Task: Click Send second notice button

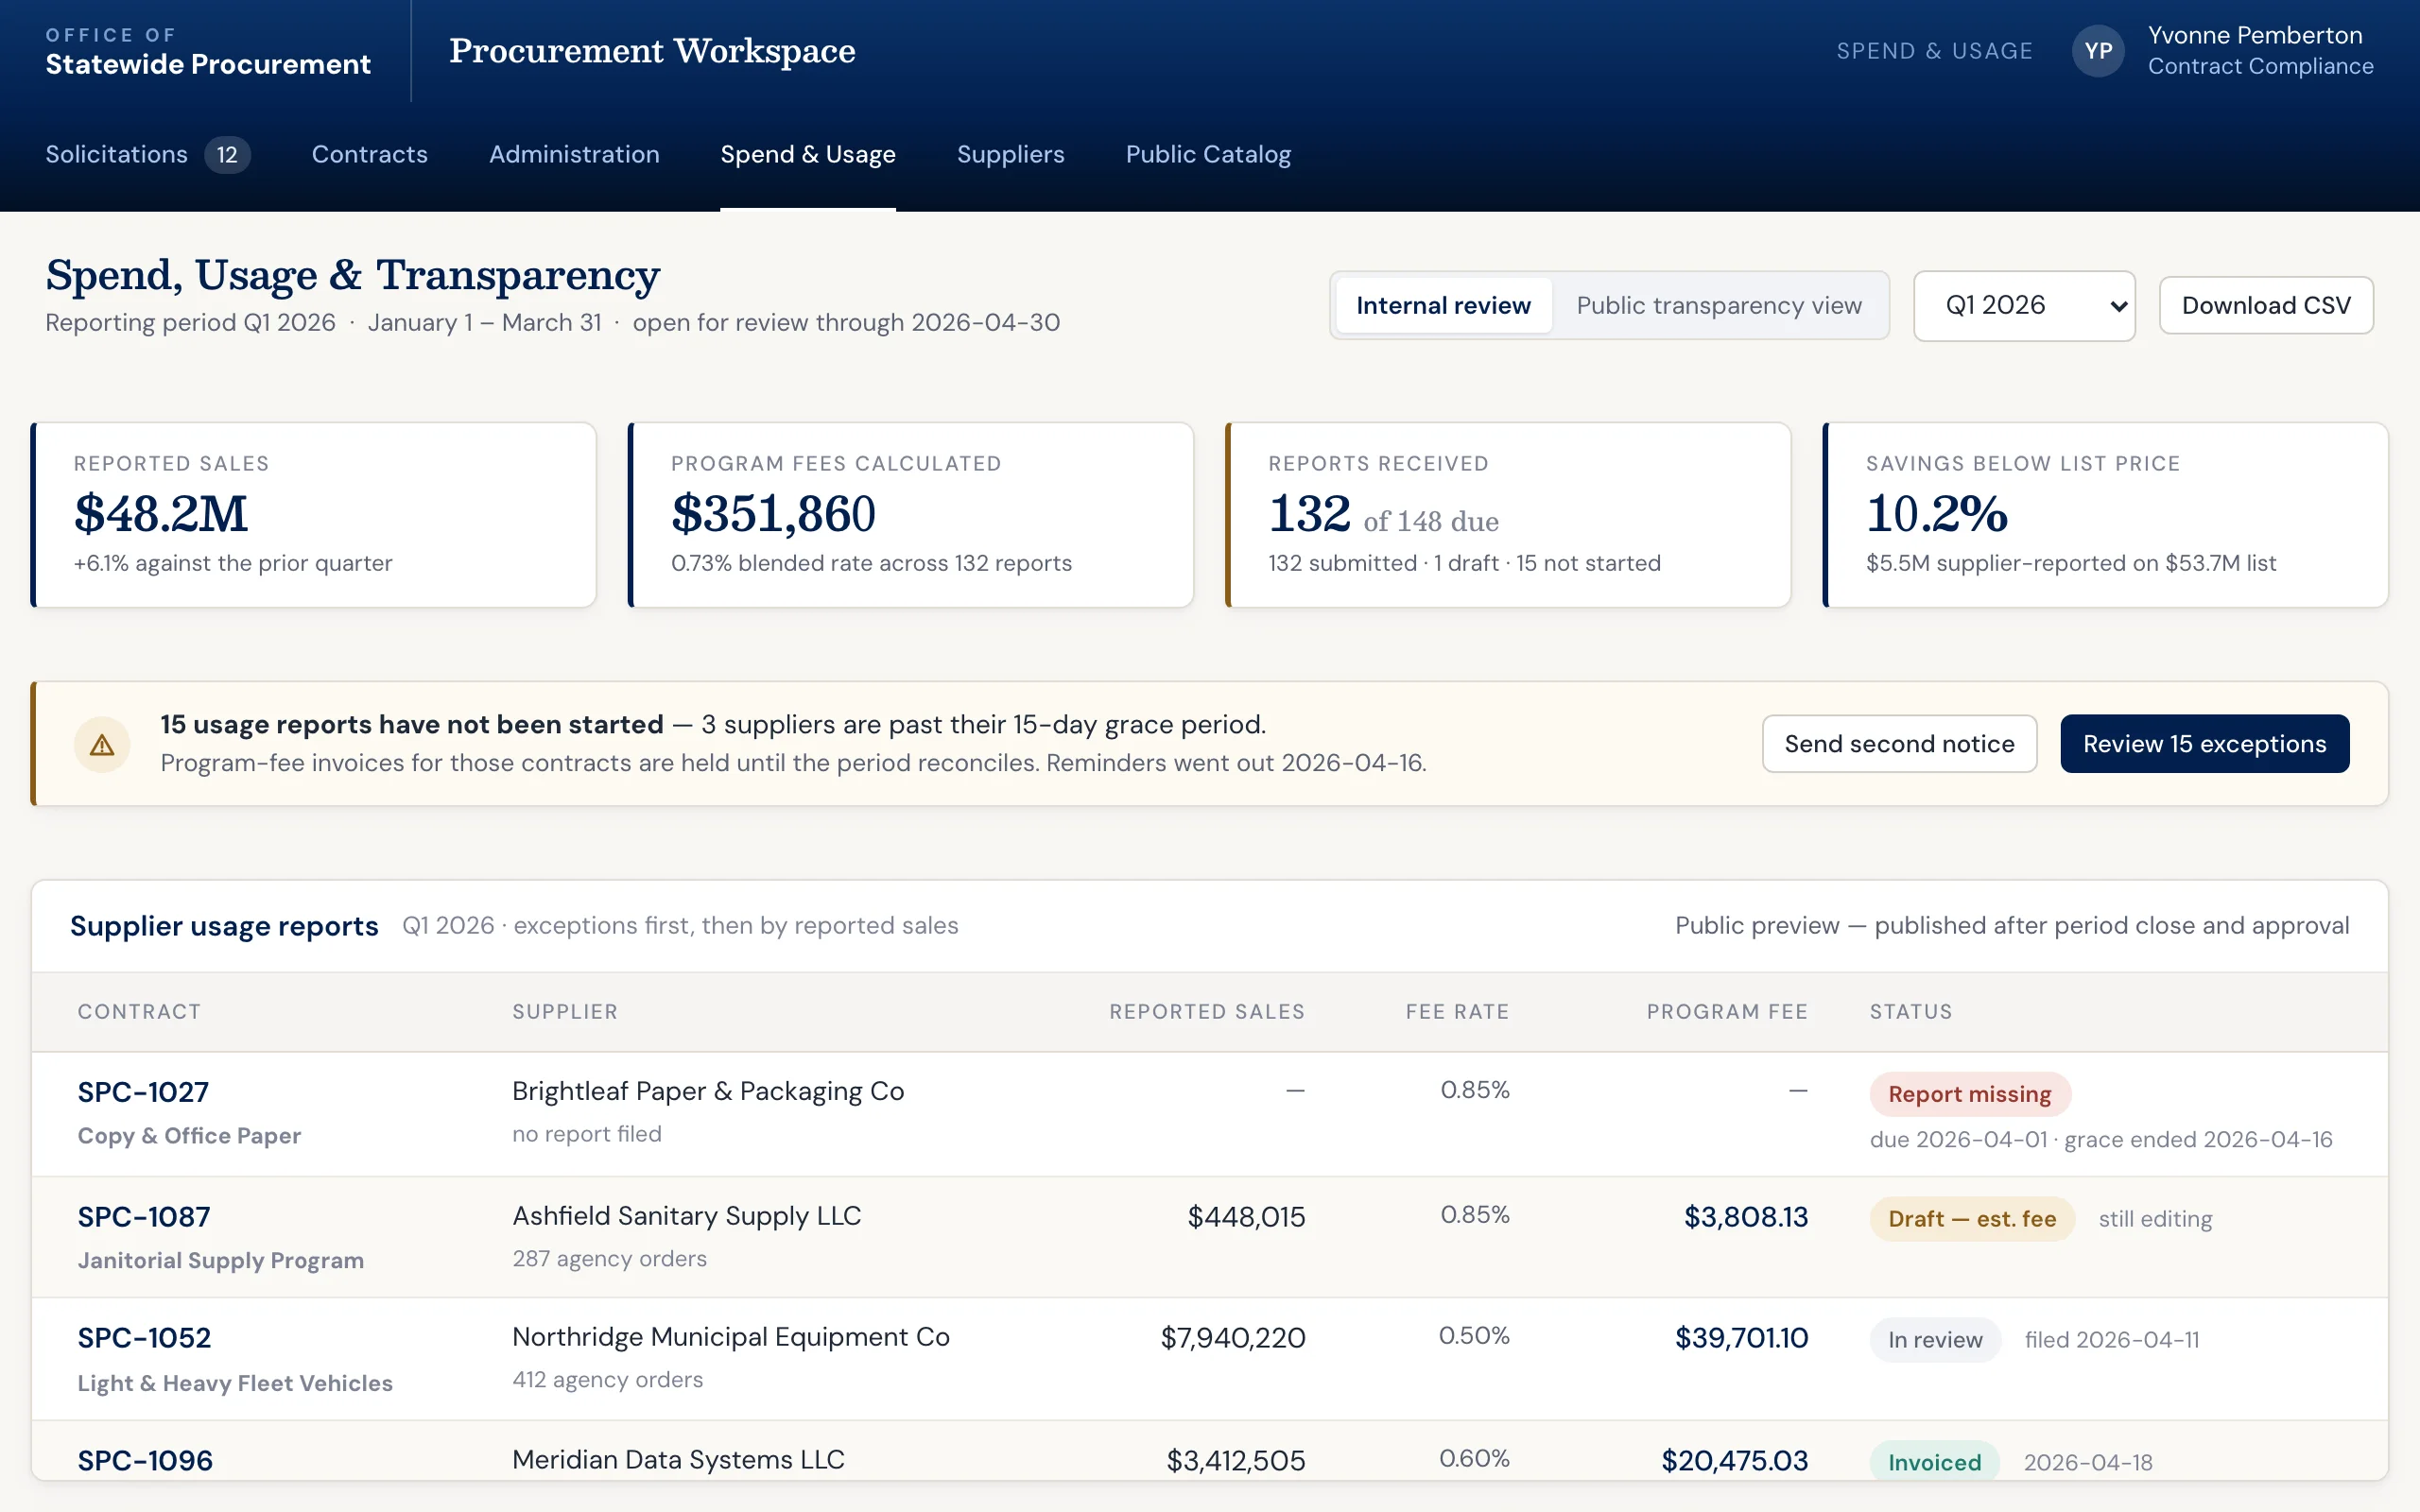Action: pyautogui.click(x=1899, y=744)
